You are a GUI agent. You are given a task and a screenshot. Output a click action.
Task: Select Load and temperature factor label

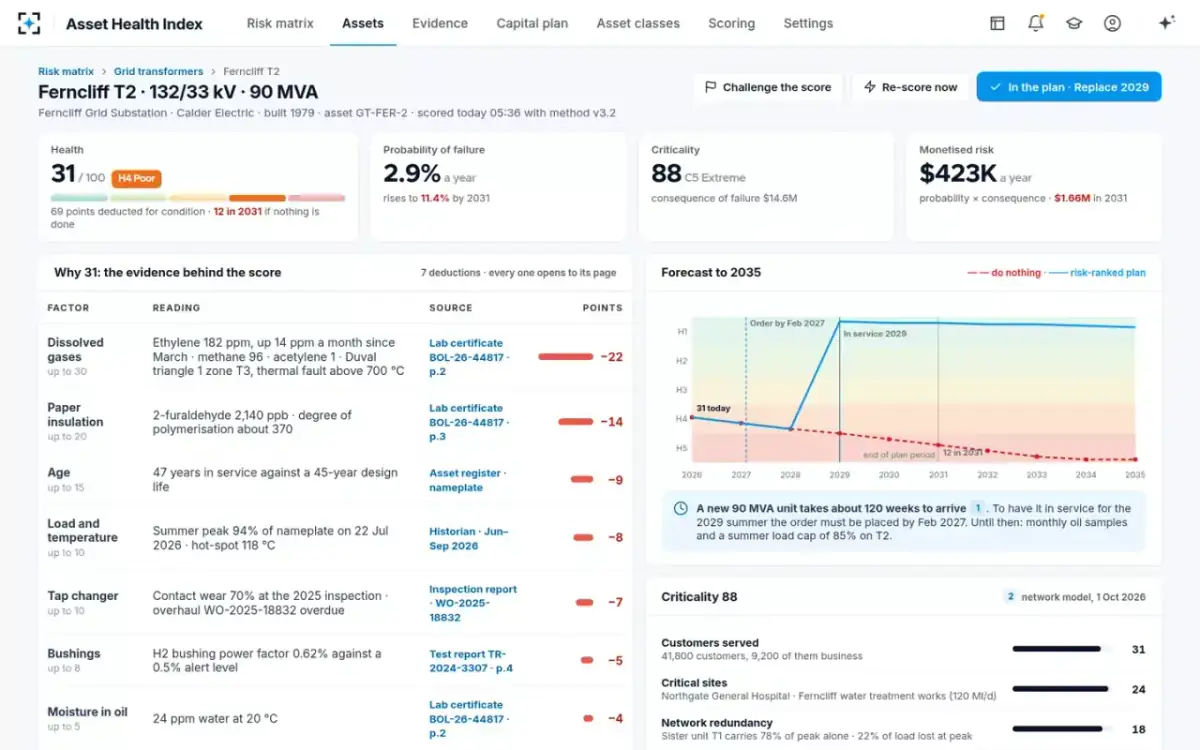click(x=82, y=530)
